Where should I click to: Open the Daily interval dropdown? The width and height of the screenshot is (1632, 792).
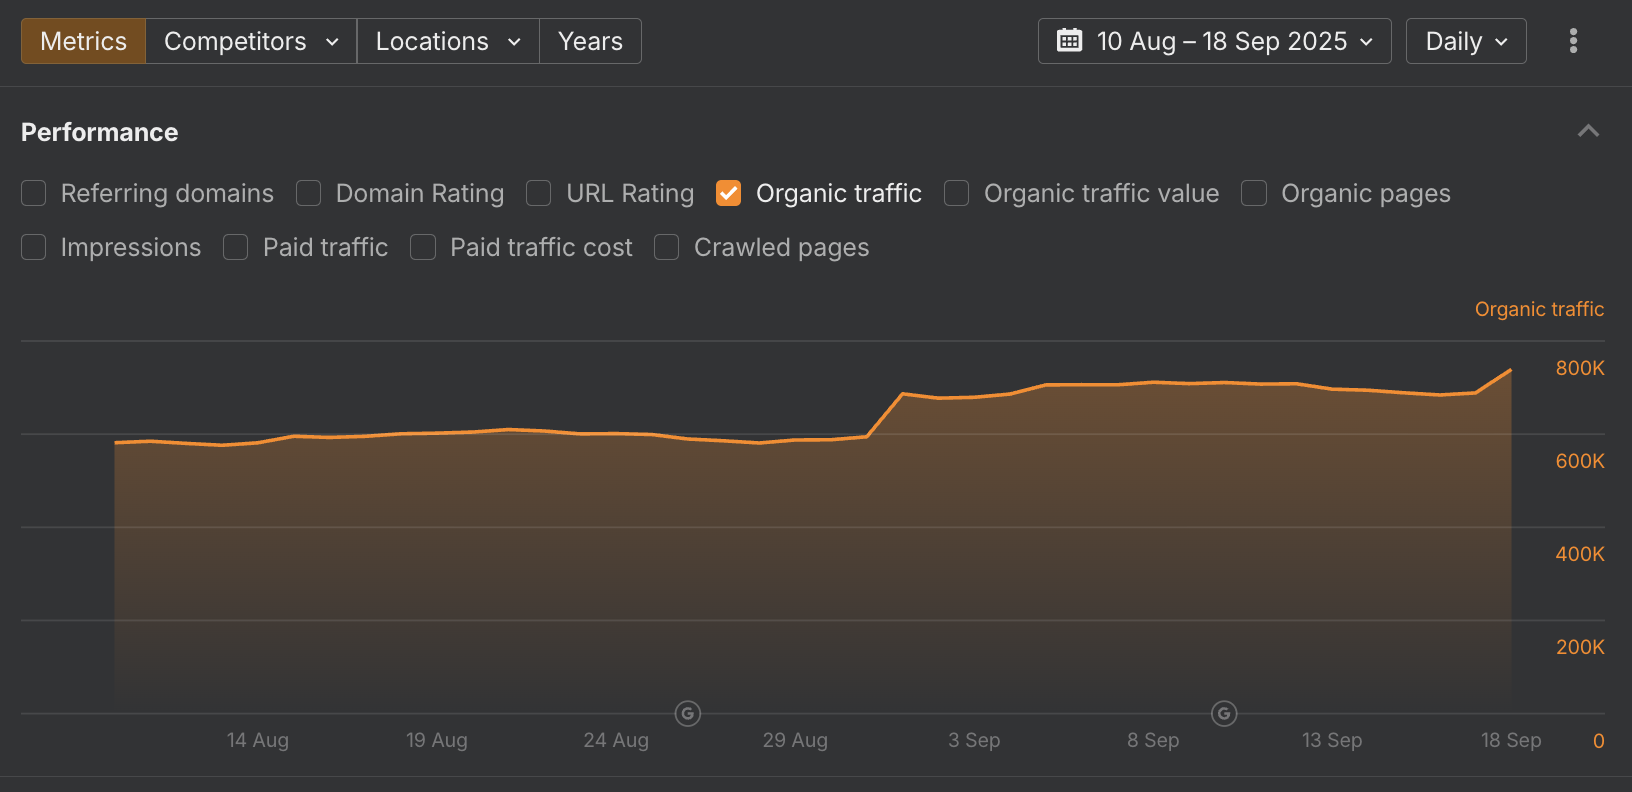click(1466, 41)
